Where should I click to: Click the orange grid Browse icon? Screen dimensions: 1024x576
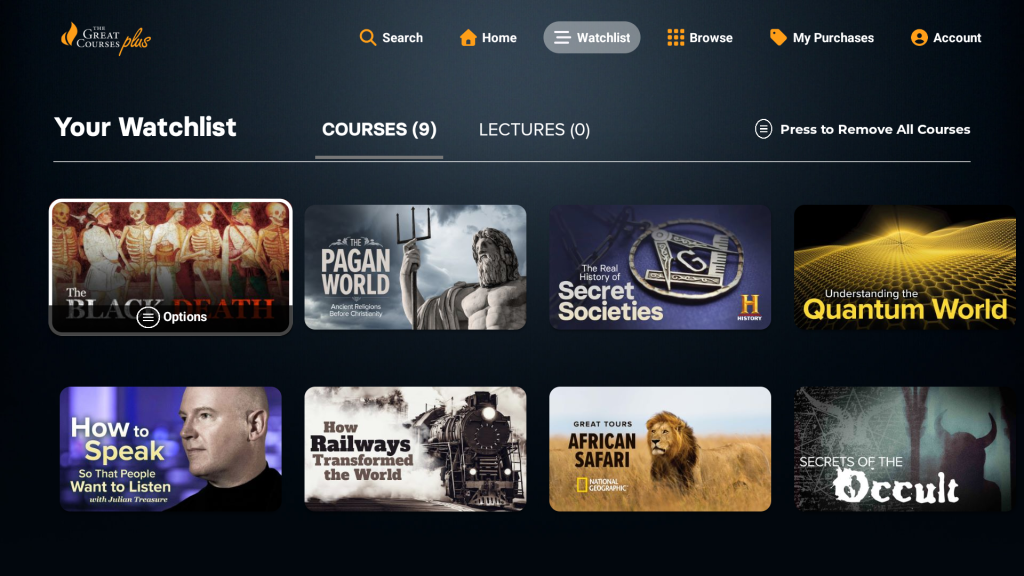[x=675, y=38]
